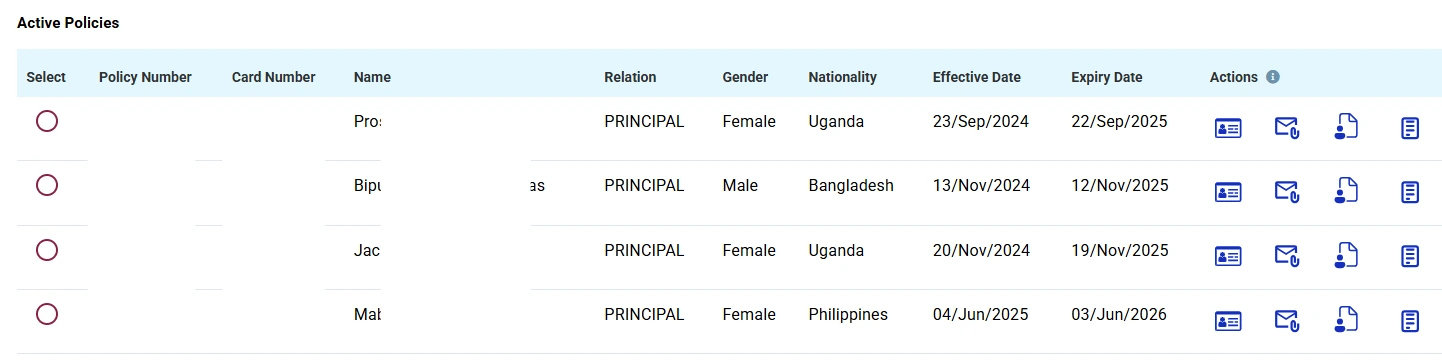Click document list icon for Bangladesh policy row
This screenshot has height=364, width=1442.
(1410, 192)
